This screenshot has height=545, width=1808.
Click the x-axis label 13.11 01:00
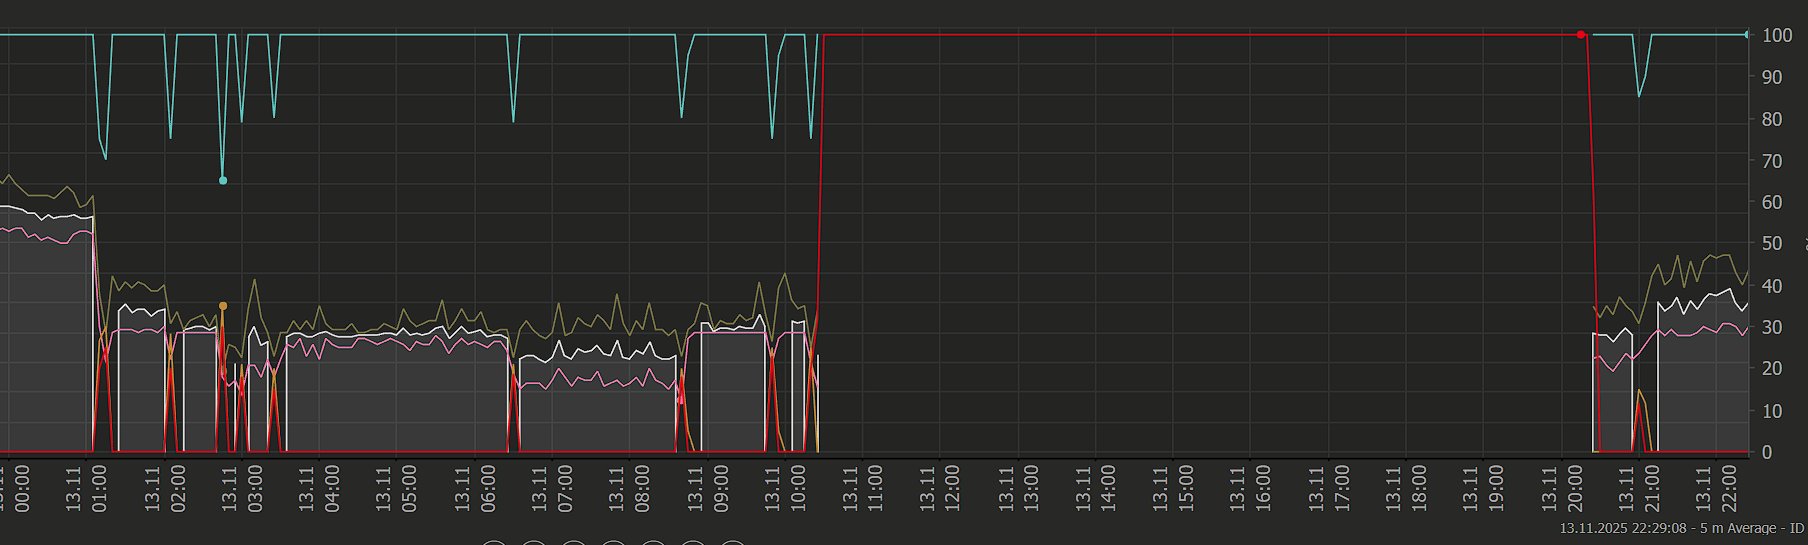[x=86, y=488]
